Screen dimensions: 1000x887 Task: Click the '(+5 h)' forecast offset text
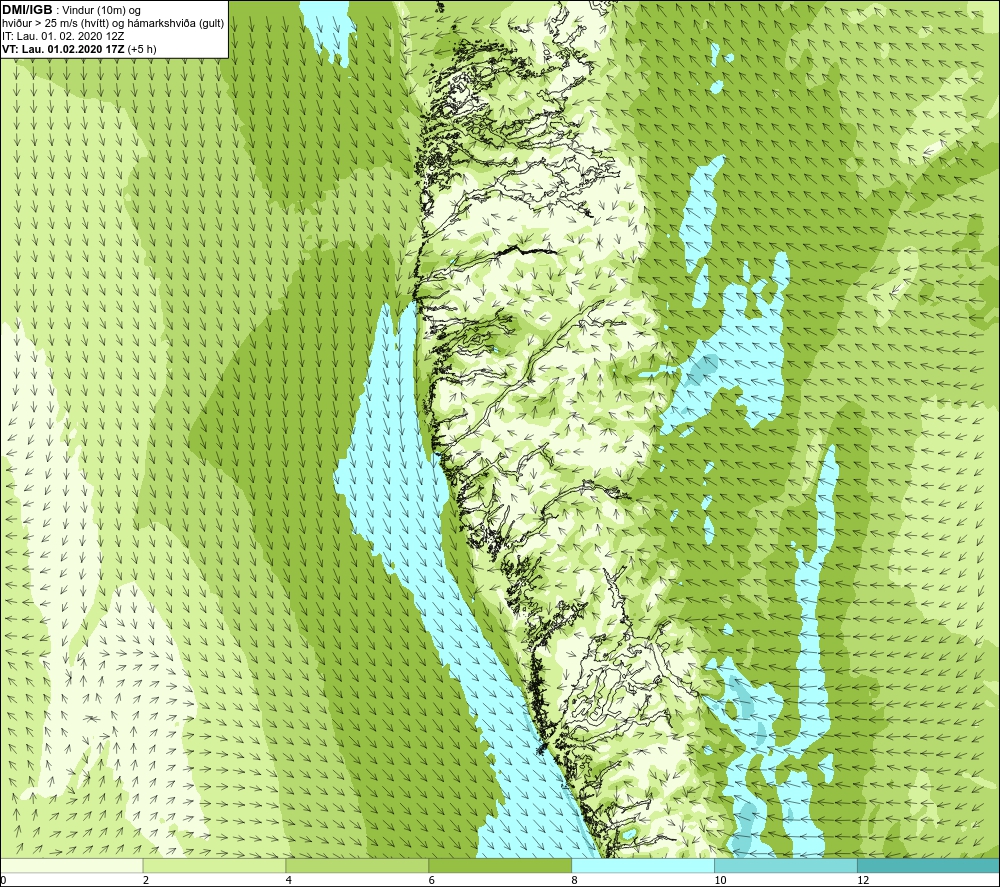(x=142, y=49)
